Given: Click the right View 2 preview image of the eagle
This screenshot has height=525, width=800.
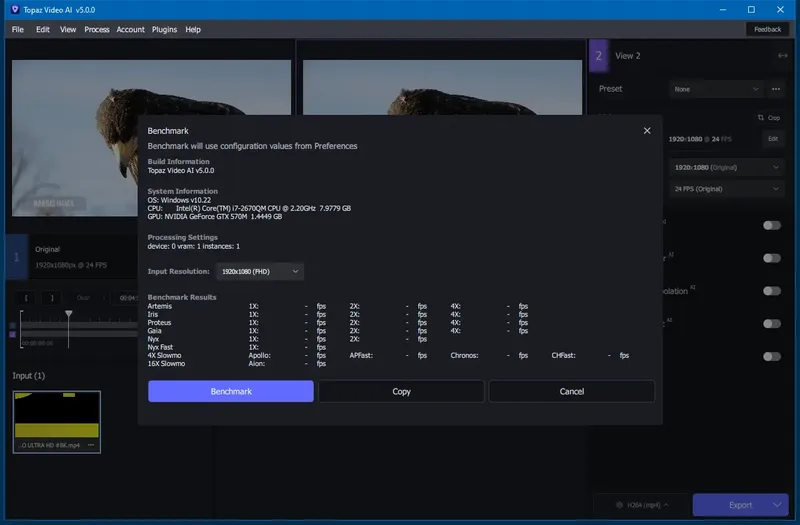Looking at the screenshot, I should [442, 87].
